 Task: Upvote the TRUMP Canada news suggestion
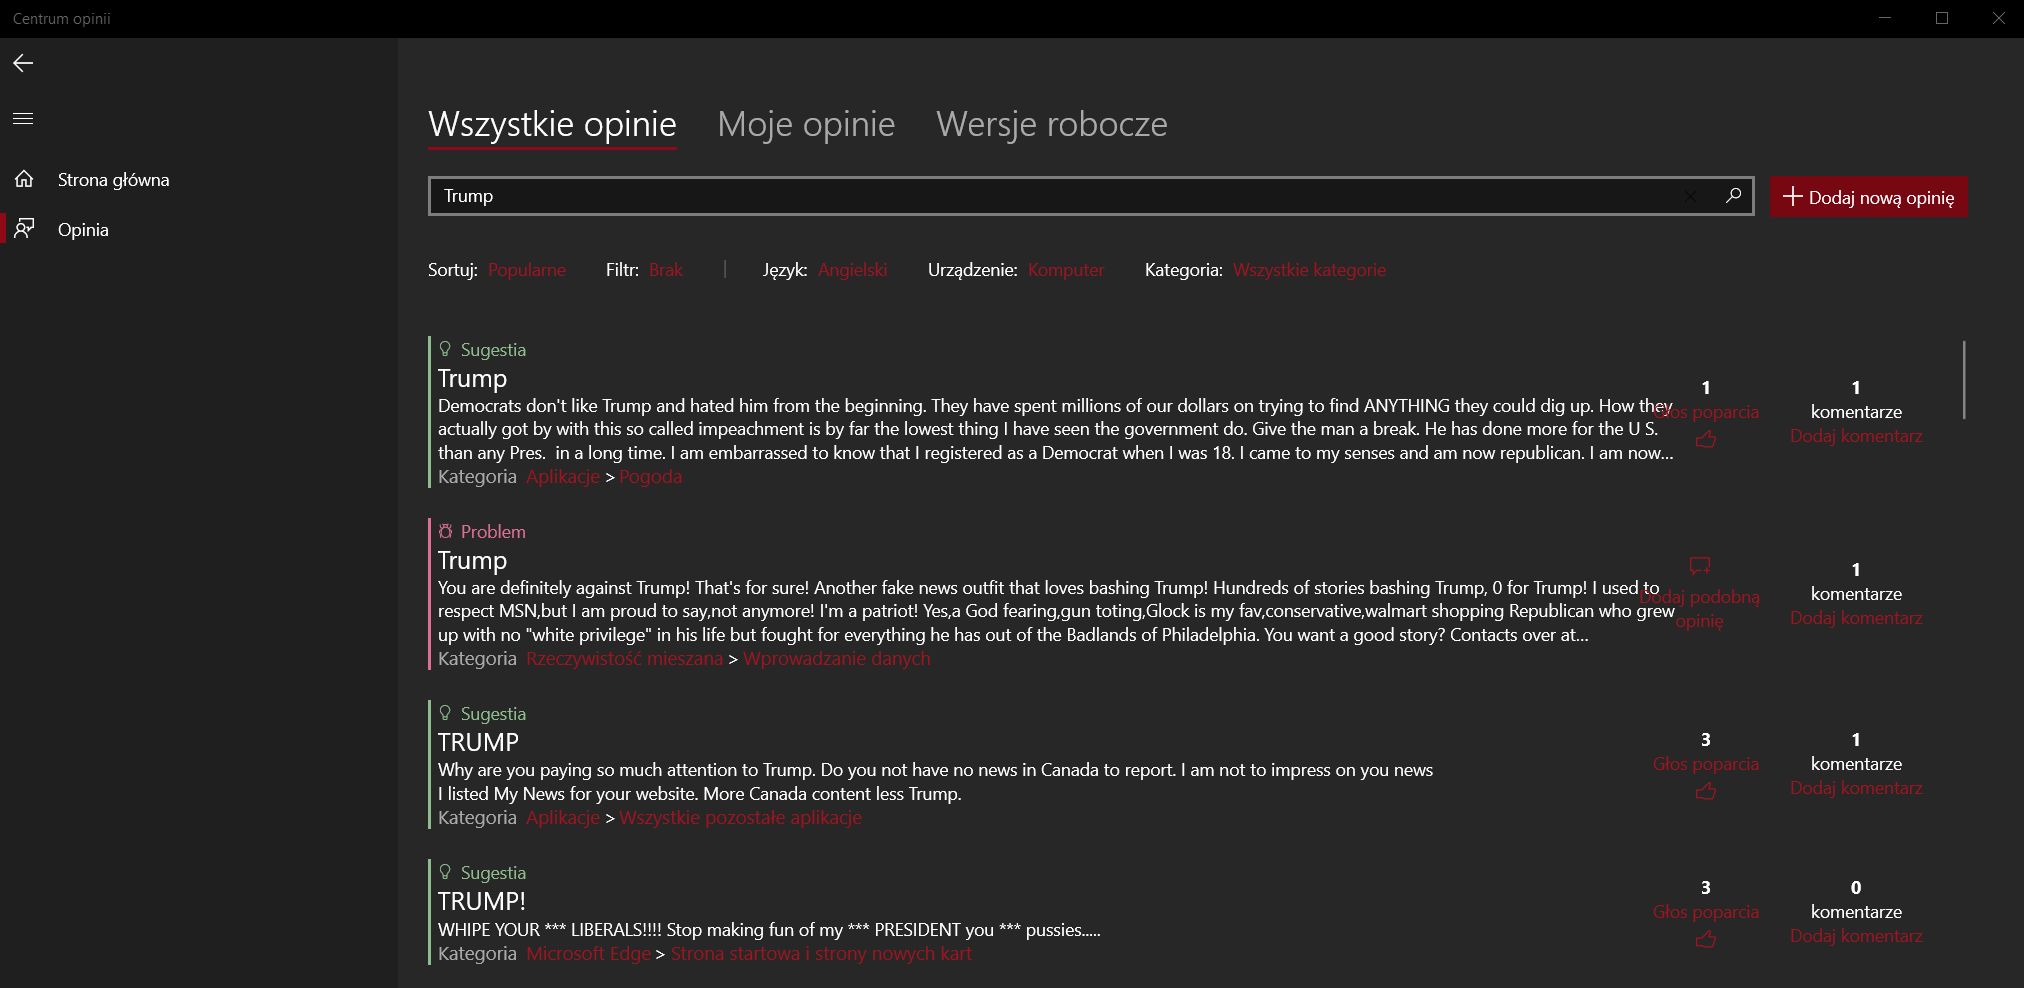(x=1706, y=791)
